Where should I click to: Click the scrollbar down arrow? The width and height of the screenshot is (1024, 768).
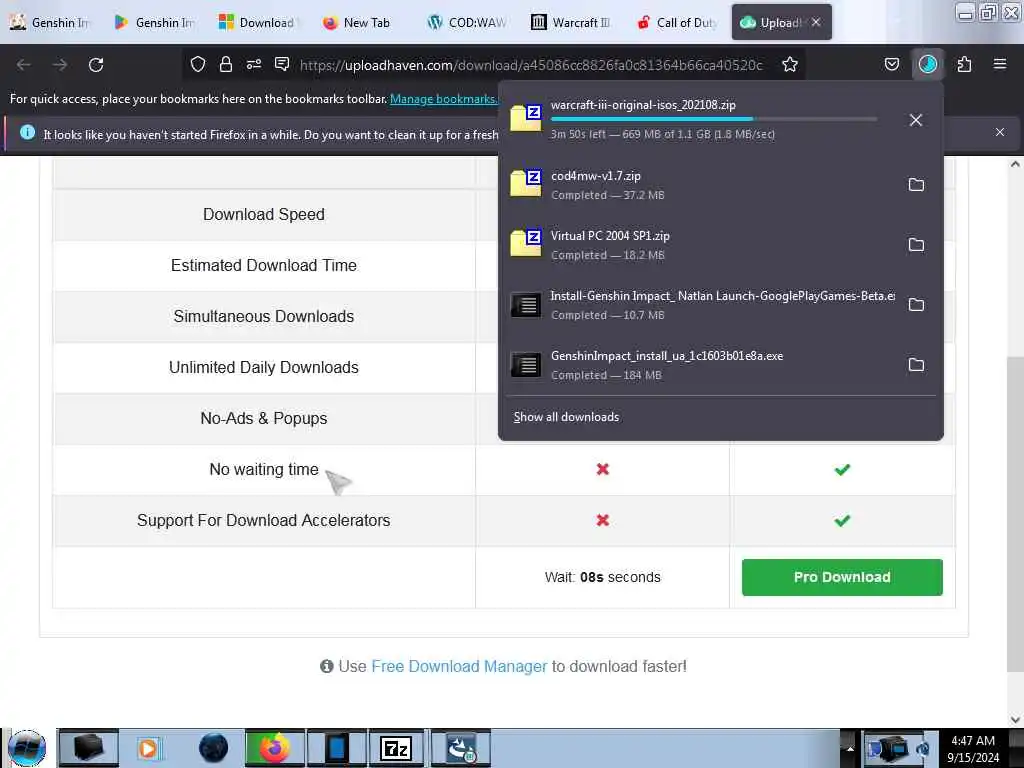(x=1015, y=720)
